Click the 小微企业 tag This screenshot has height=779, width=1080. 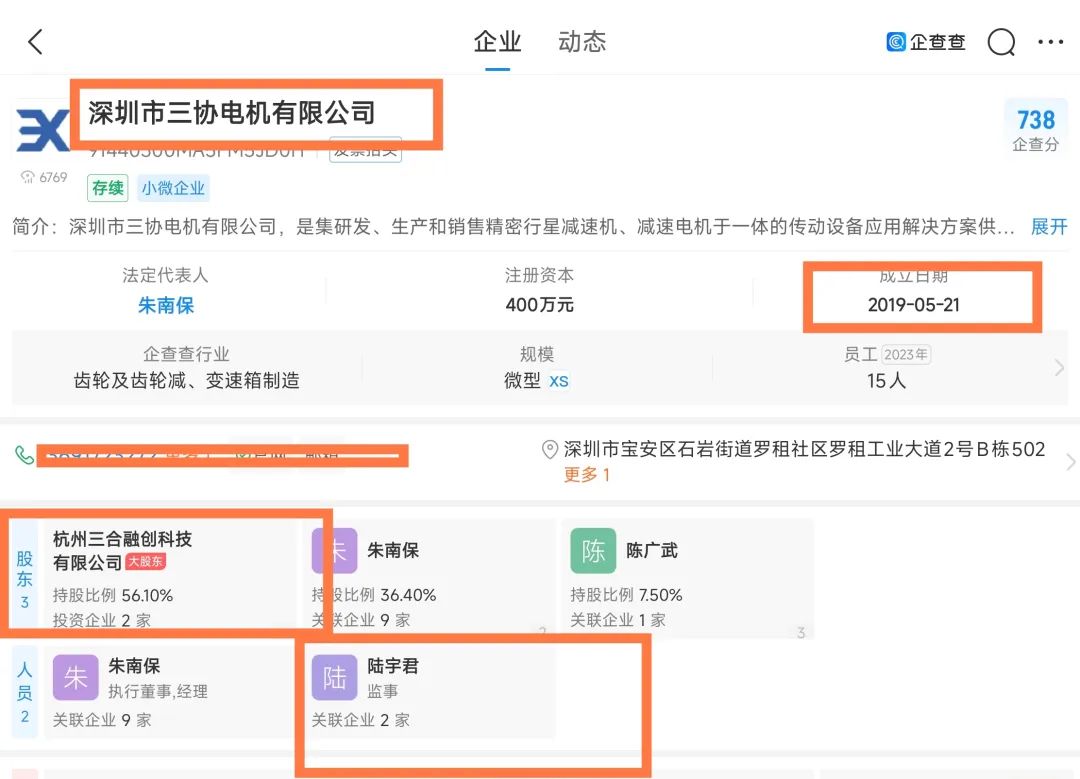click(173, 188)
